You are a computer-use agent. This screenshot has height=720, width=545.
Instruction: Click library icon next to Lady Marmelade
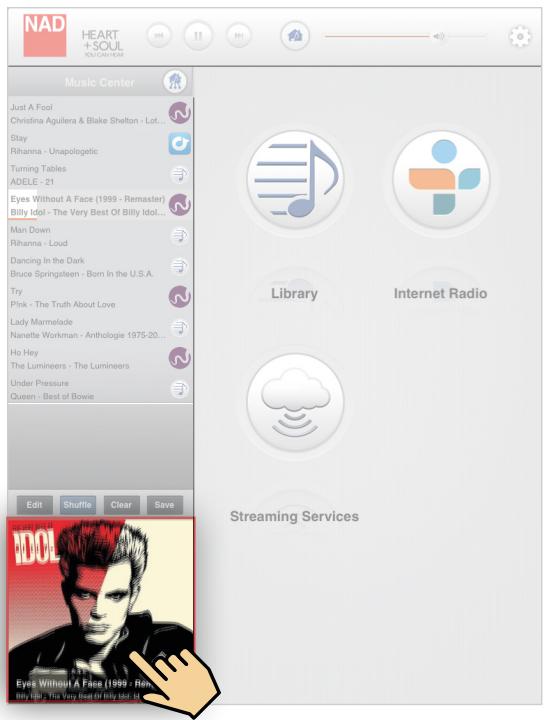[179, 328]
